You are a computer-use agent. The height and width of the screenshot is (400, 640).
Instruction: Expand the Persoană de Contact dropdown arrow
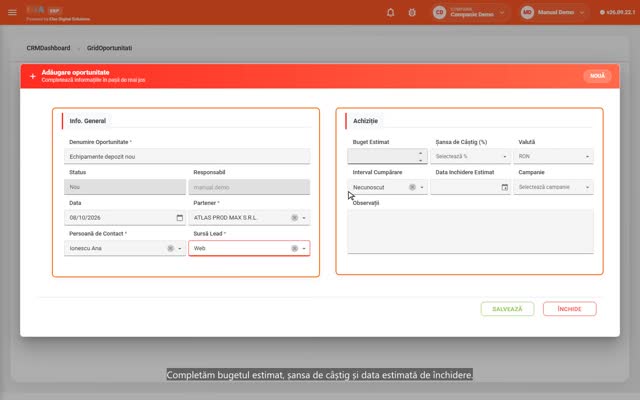(180, 249)
